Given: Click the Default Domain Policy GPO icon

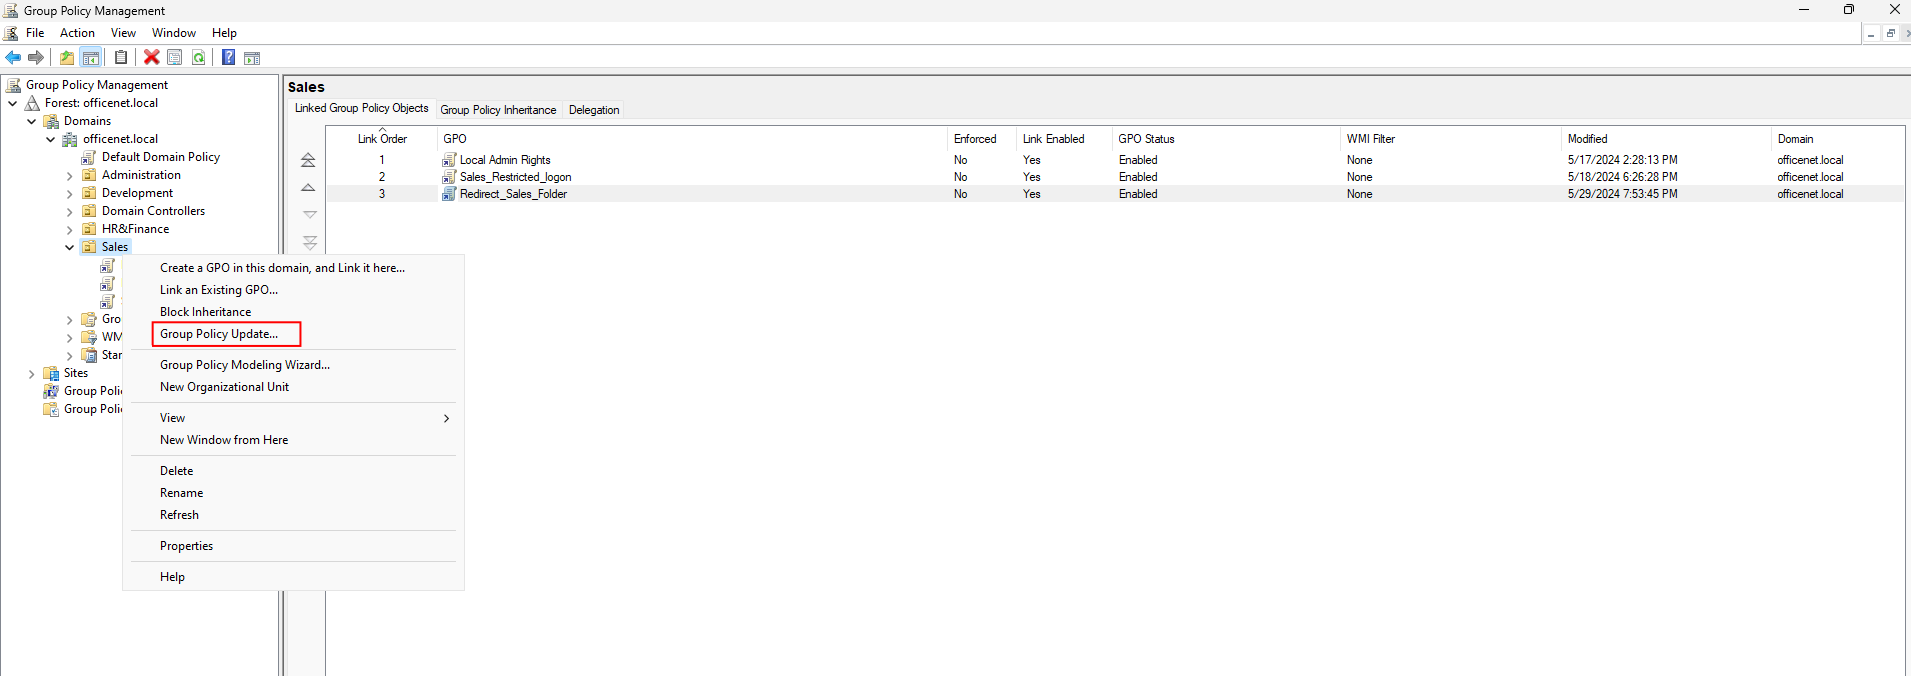Looking at the screenshot, I should point(89,157).
